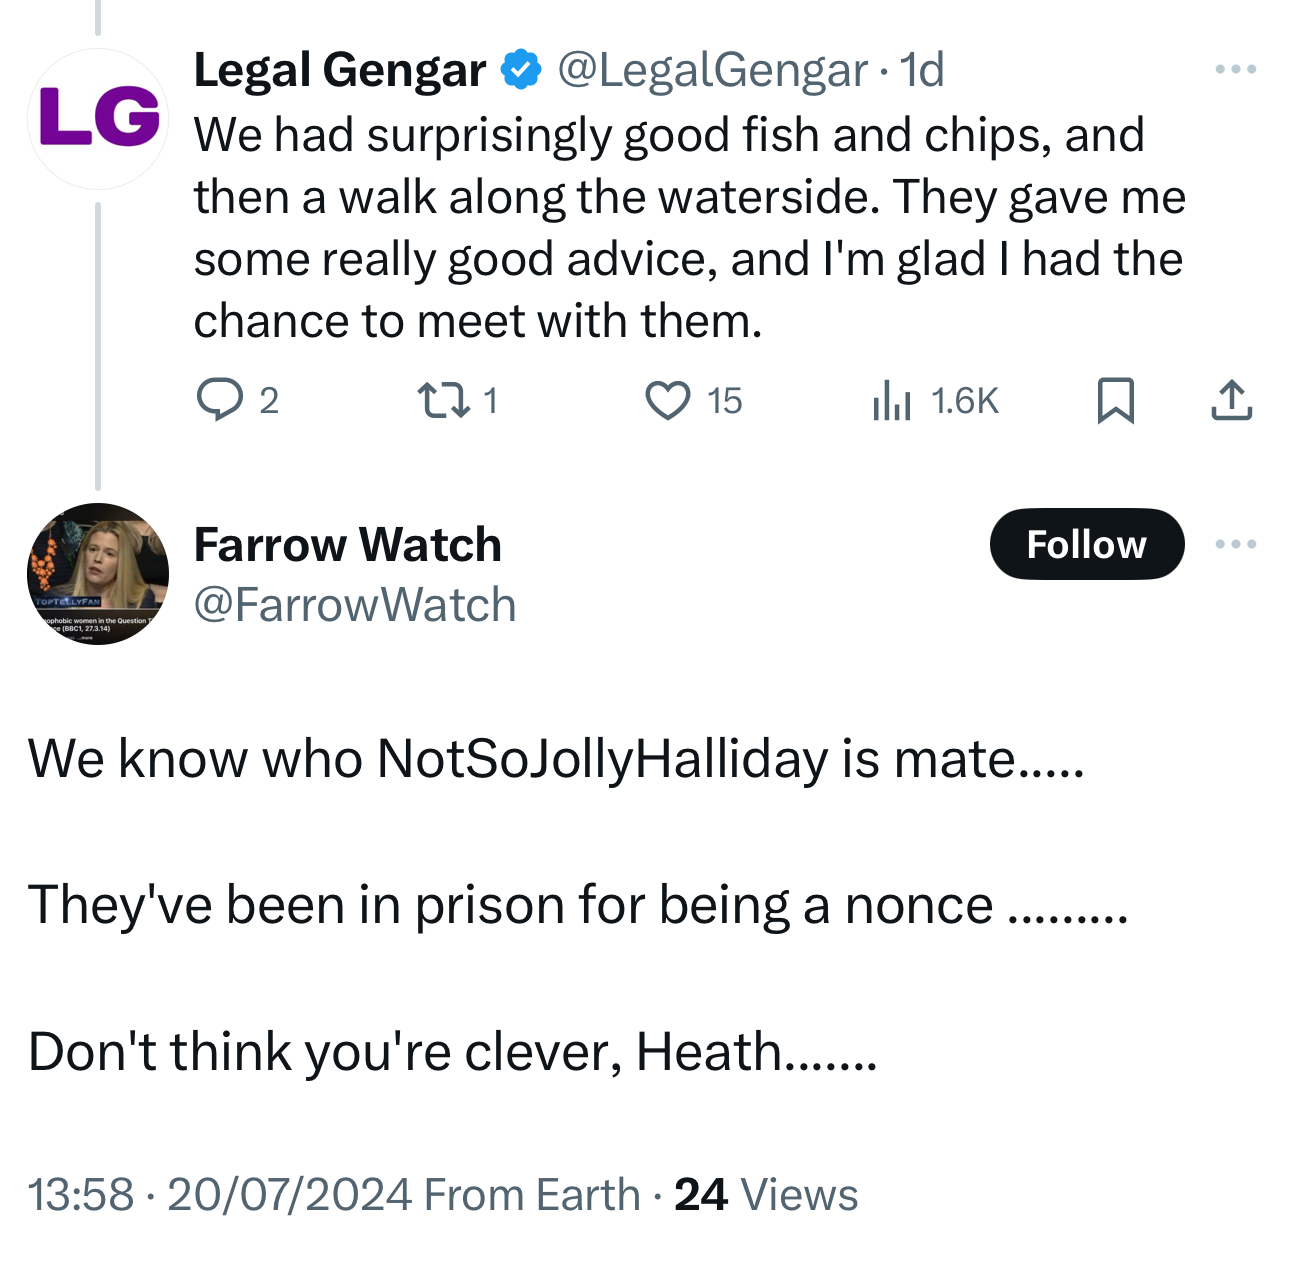
Task: Open Legal Gengar's LG profile avatar
Action: (x=98, y=118)
